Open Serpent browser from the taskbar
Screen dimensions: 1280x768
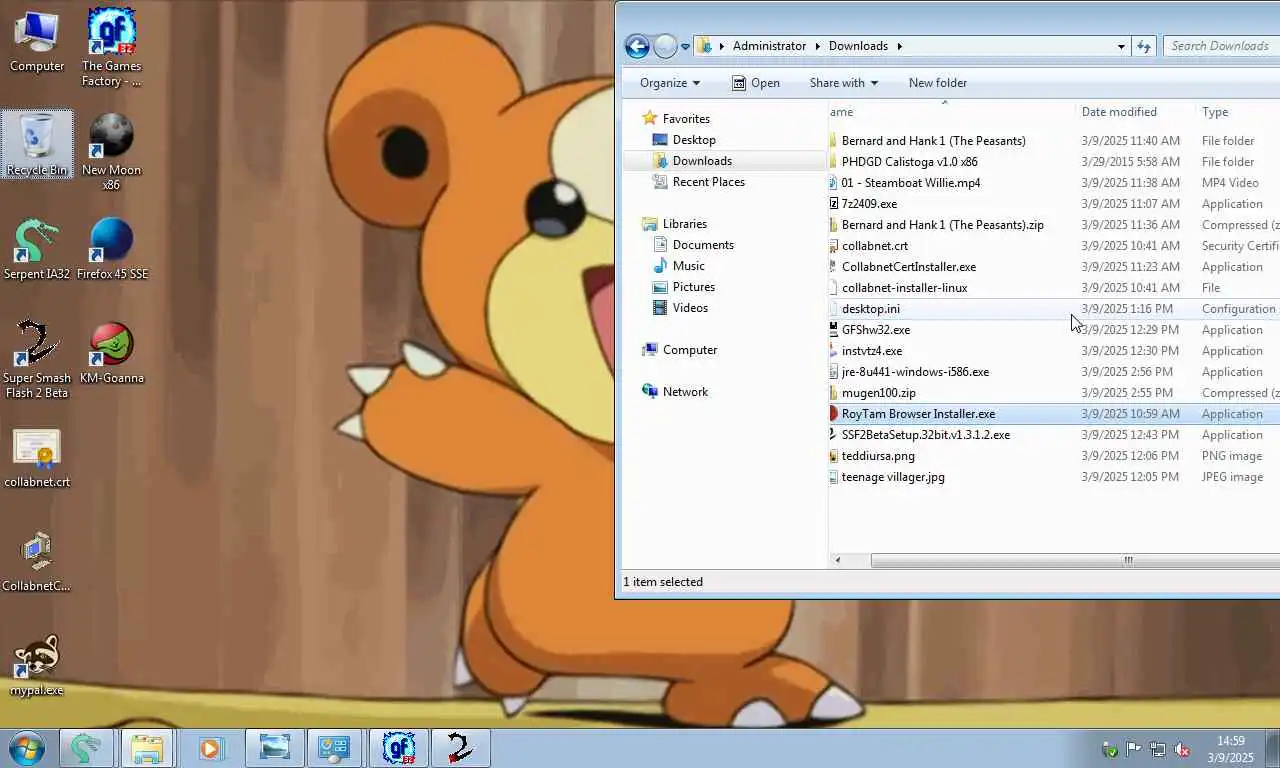pyautogui.click(x=85, y=748)
